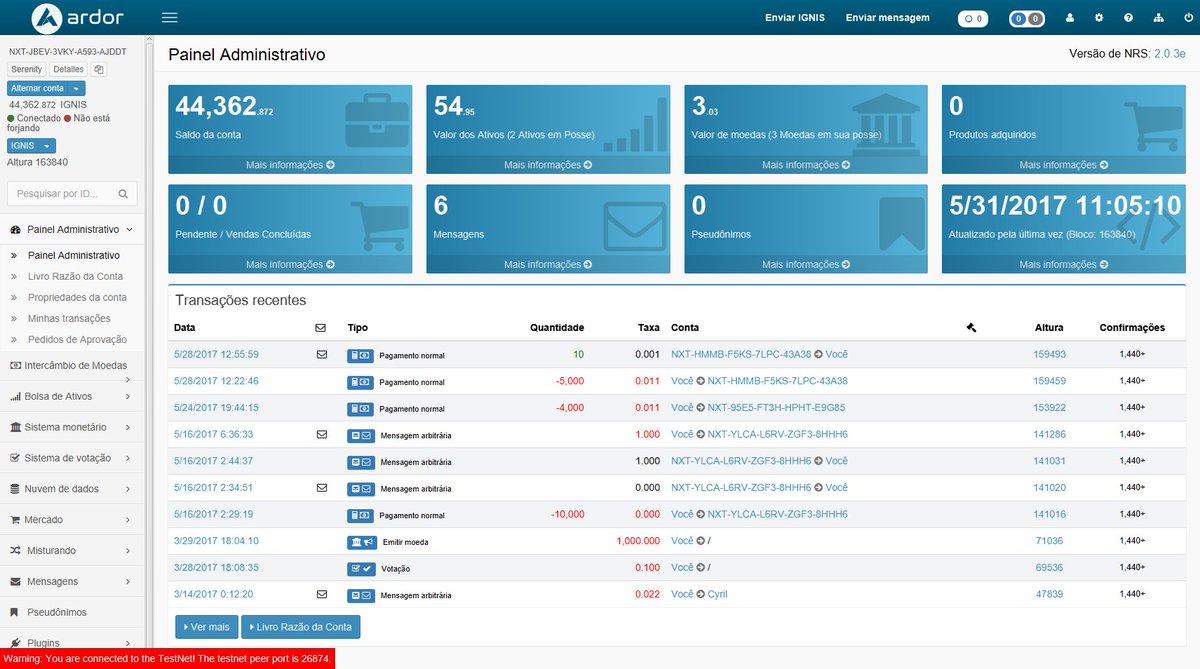The height and width of the screenshot is (669, 1200).
Task: Click Enviar IGNIS in the header
Action: 795,18
